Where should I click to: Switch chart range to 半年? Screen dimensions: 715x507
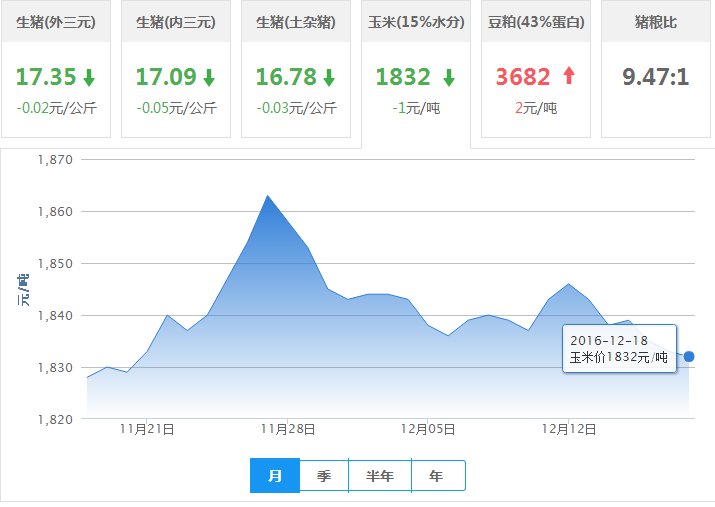click(379, 476)
